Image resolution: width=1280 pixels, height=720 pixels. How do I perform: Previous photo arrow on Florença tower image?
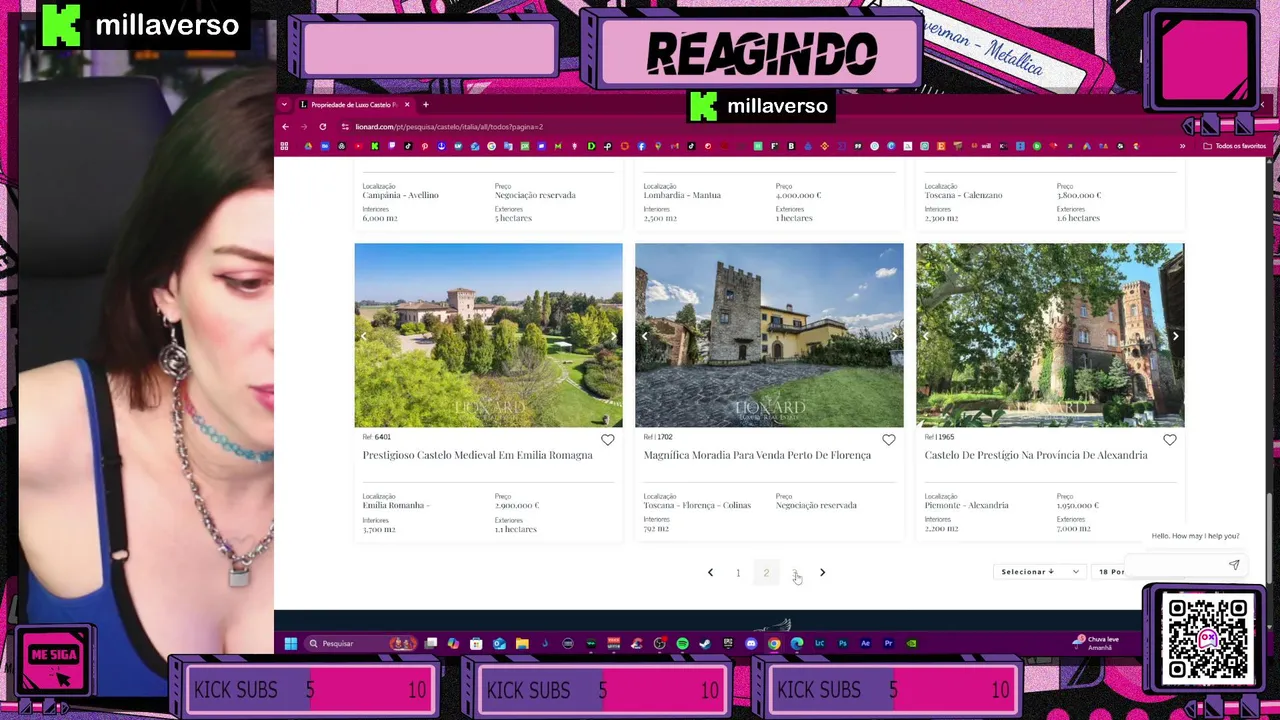point(644,336)
